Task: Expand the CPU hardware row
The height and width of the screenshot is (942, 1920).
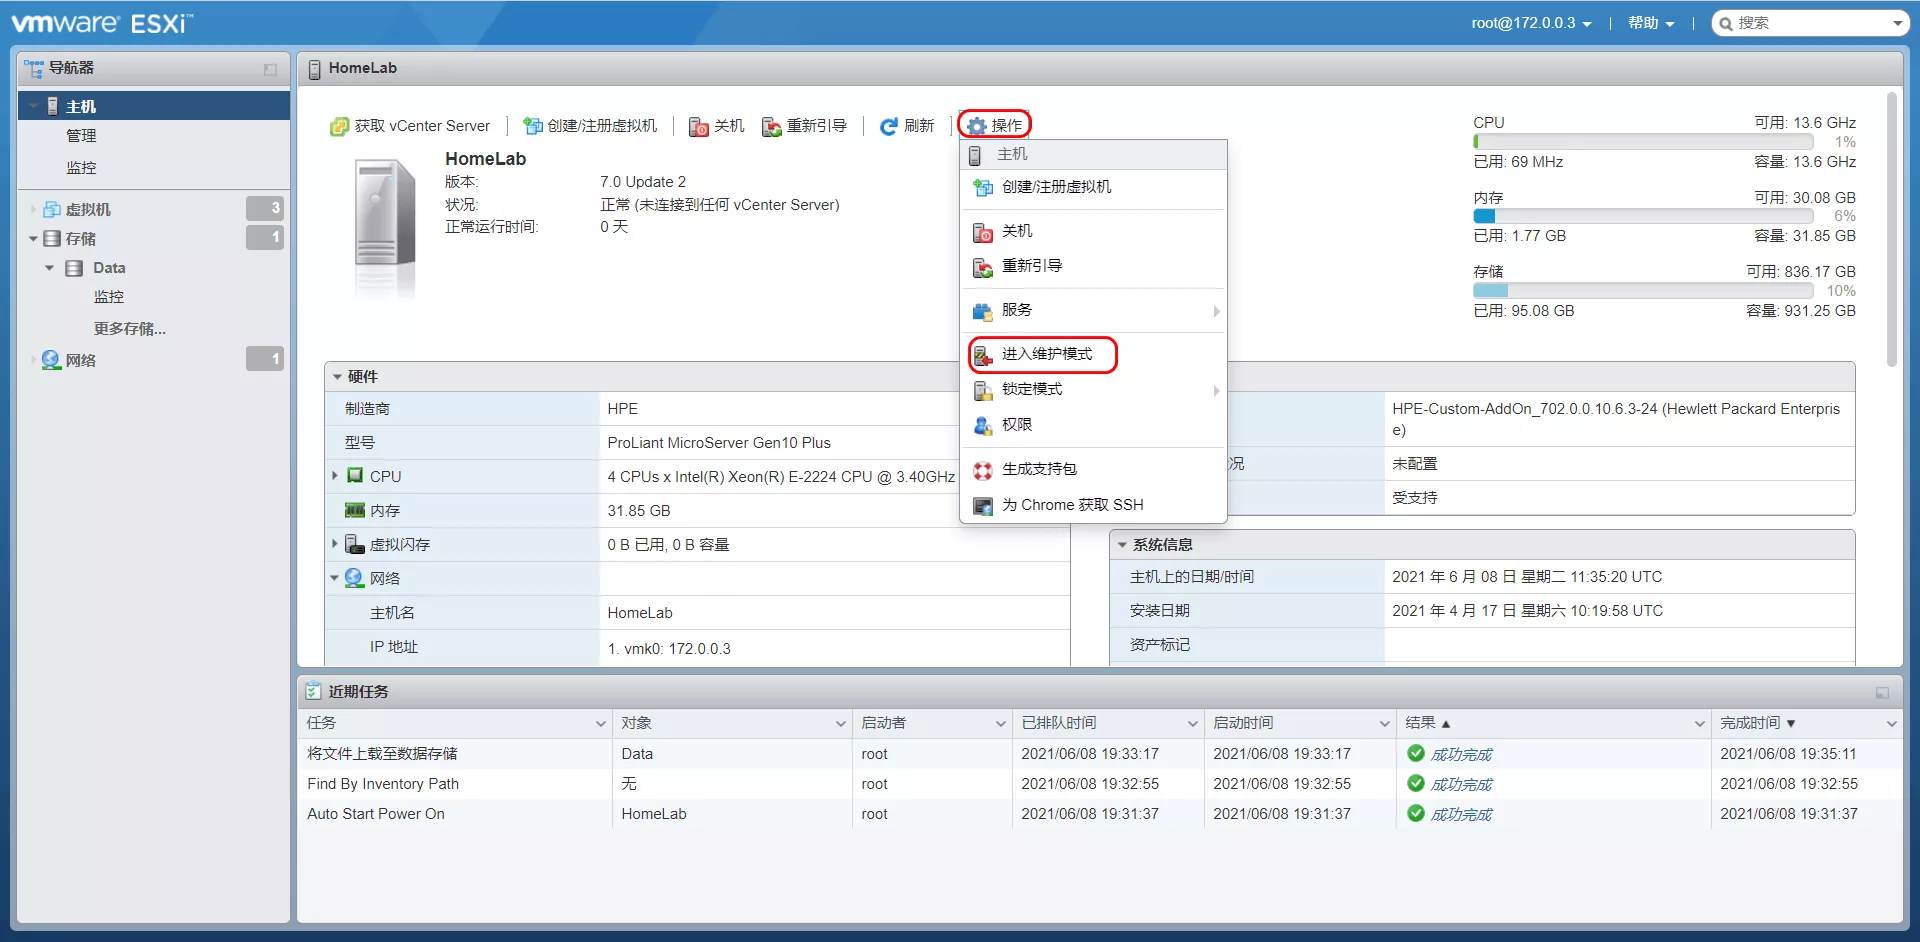Action: [x=335, y=476]
